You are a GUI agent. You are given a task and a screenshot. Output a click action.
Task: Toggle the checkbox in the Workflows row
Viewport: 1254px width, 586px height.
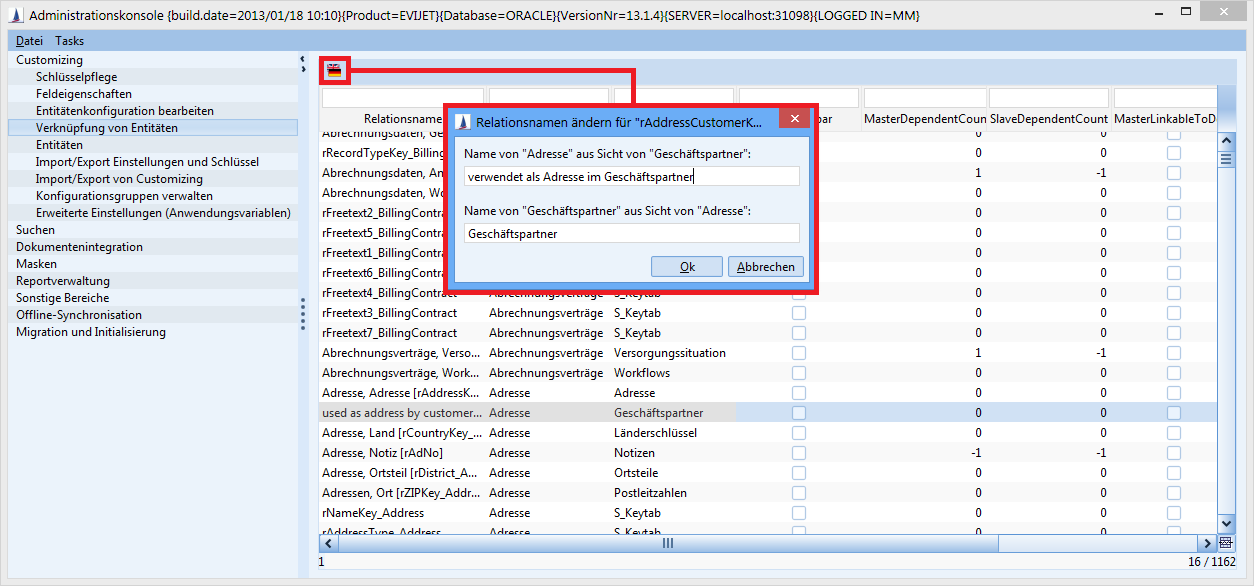coord(799,373)
